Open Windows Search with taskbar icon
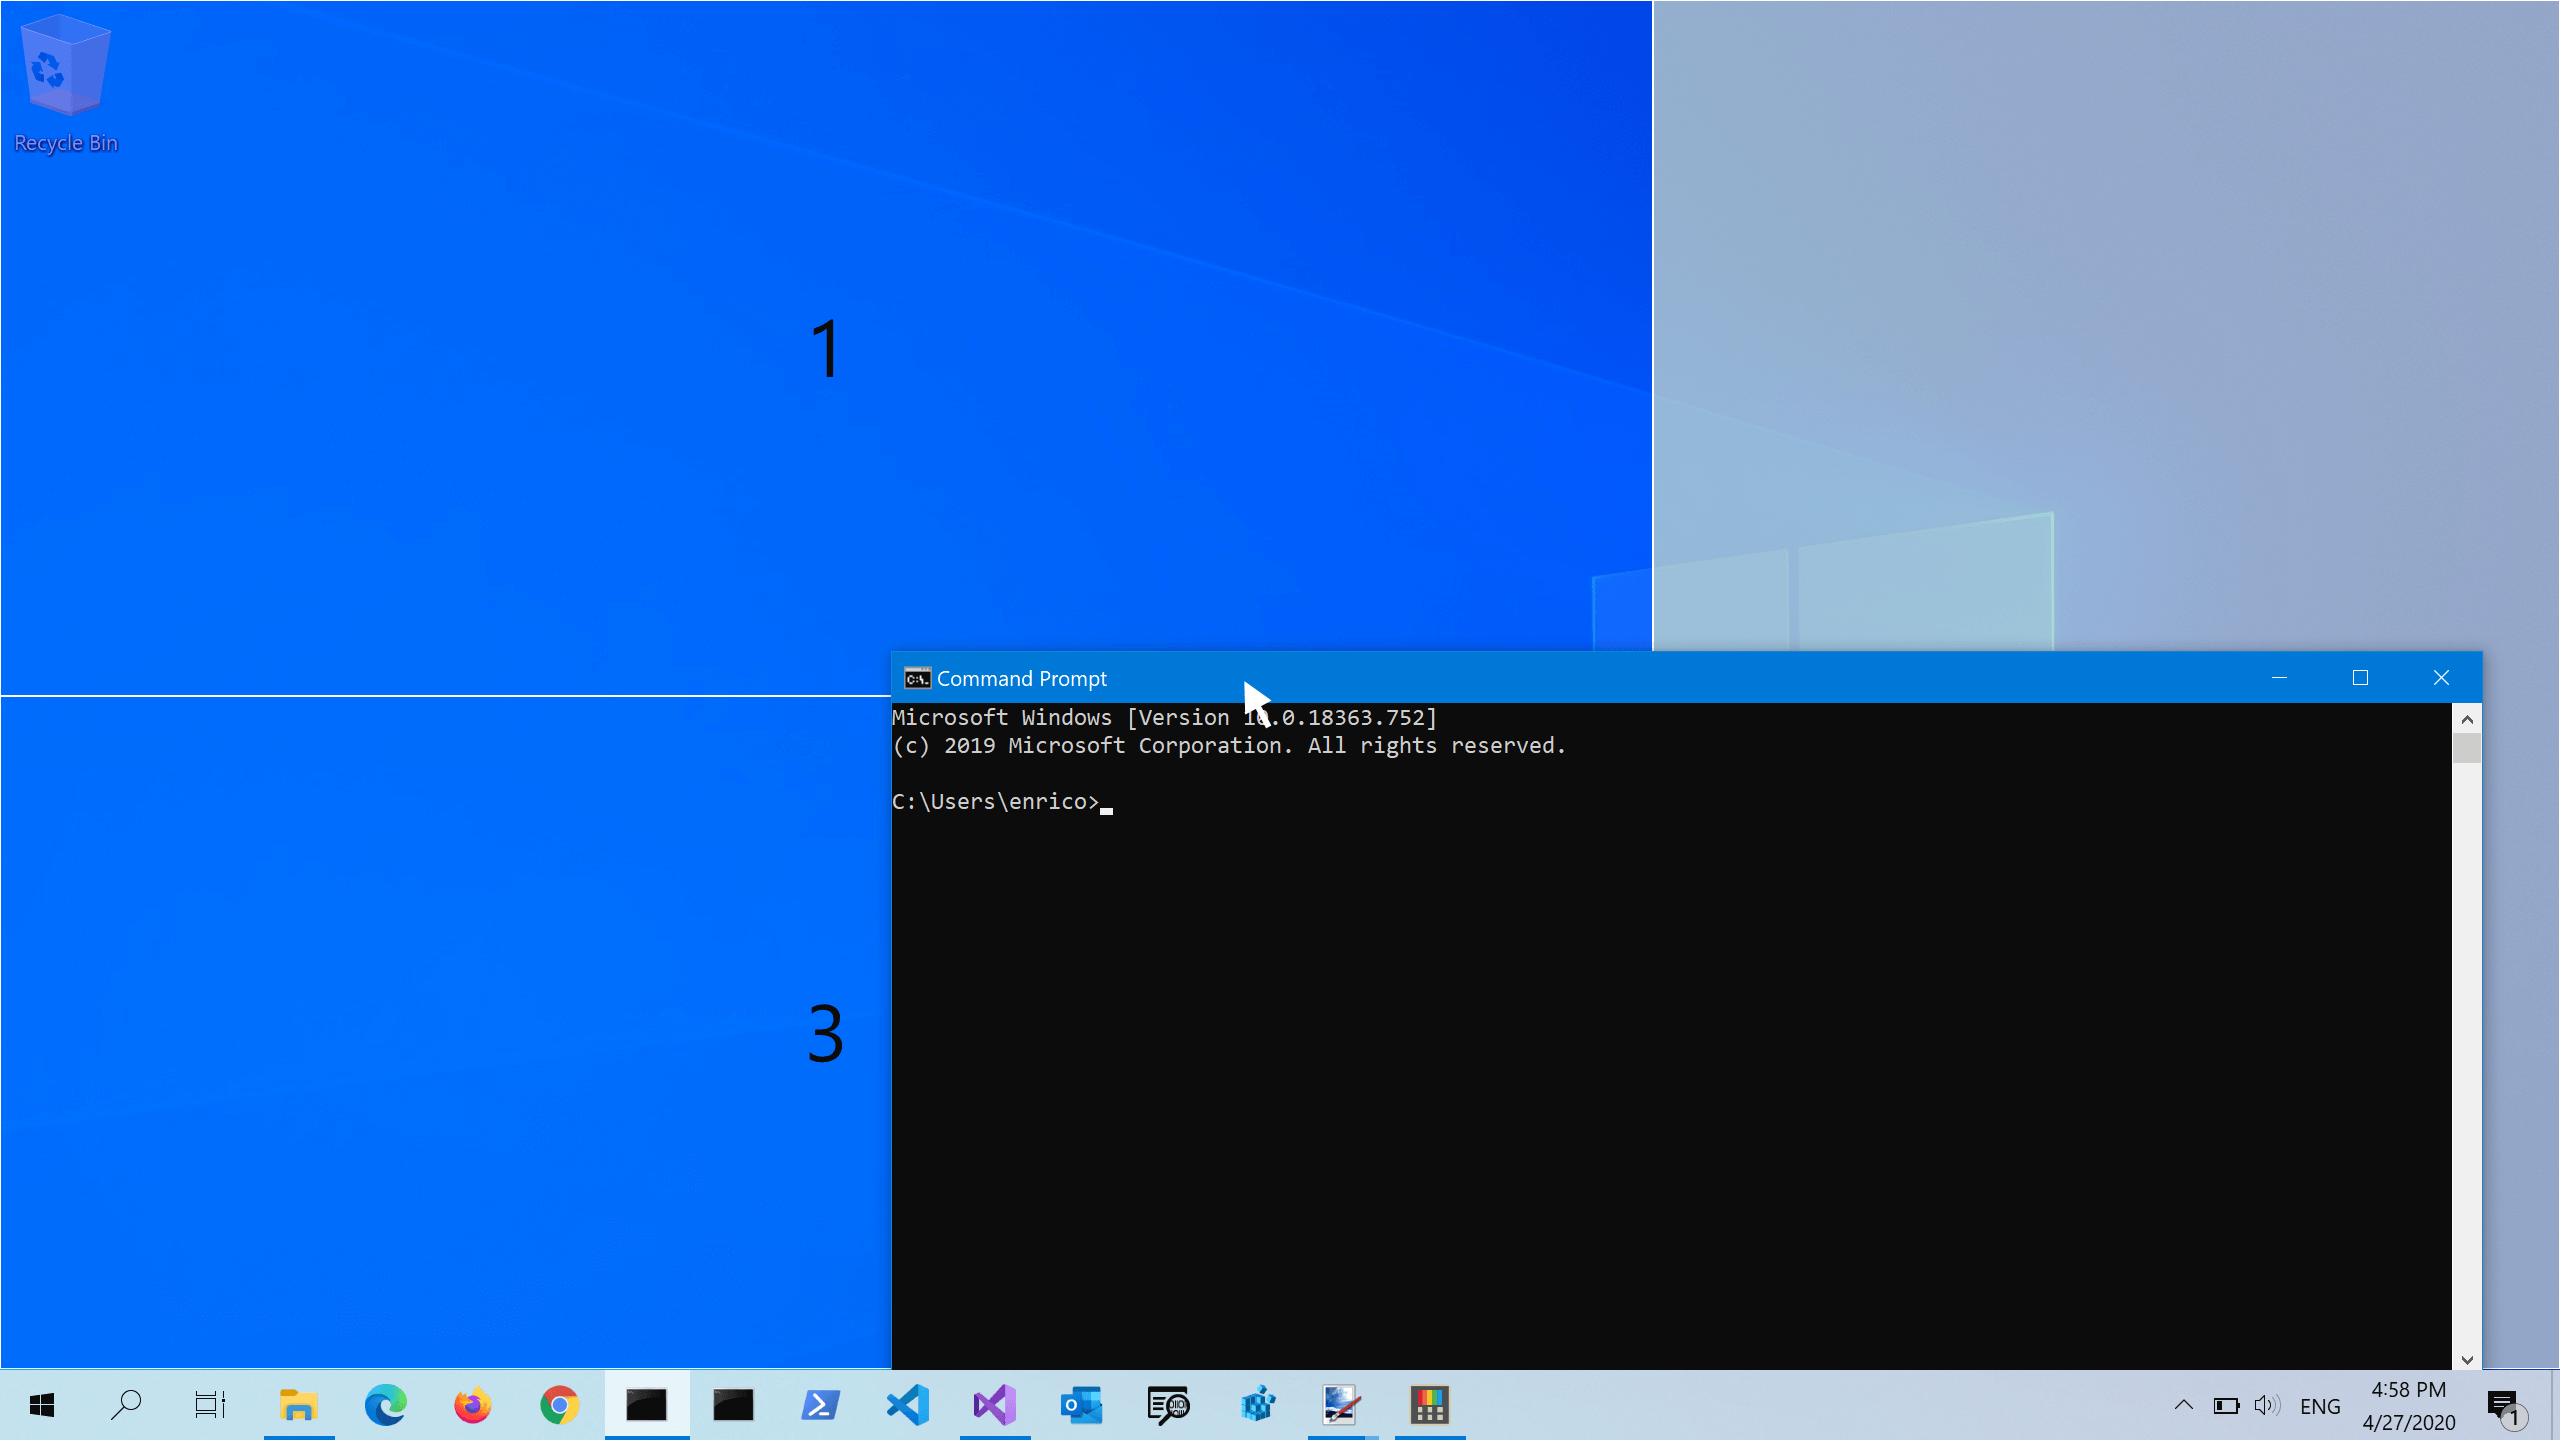 coord(125,1405)
